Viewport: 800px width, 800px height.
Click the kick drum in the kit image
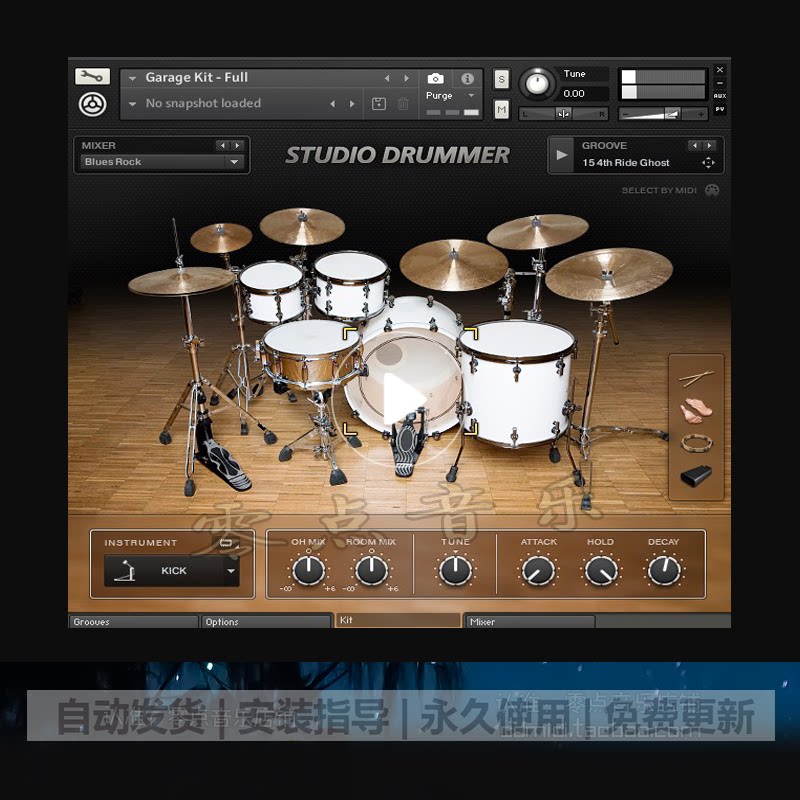coord(405,380)
